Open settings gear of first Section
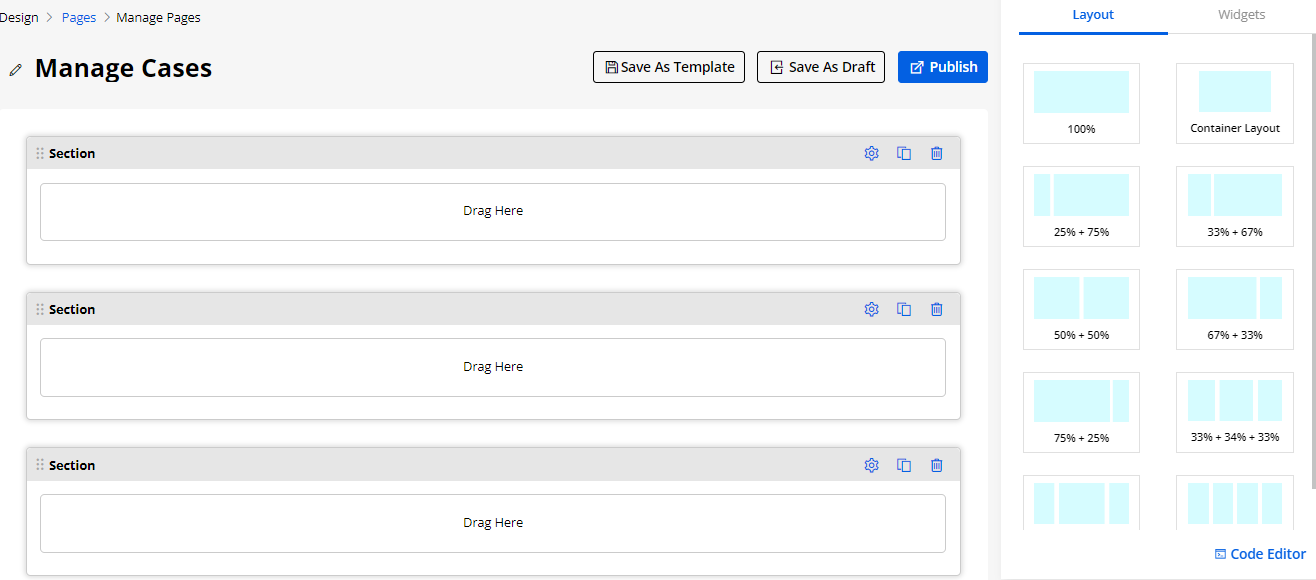Screen dimensions: 1316x580 click(x=871, y=153)
